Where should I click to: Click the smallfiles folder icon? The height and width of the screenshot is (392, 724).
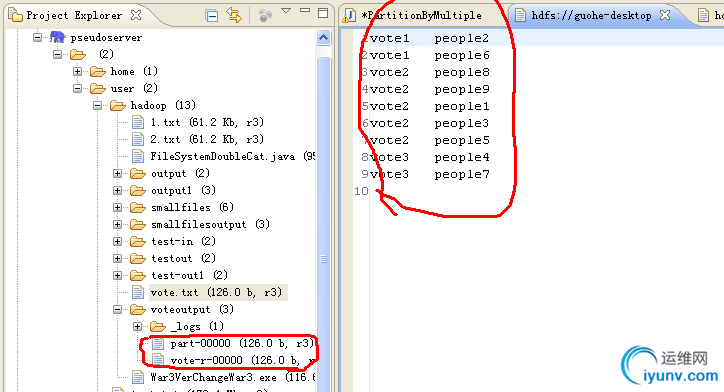coord(138,208)
